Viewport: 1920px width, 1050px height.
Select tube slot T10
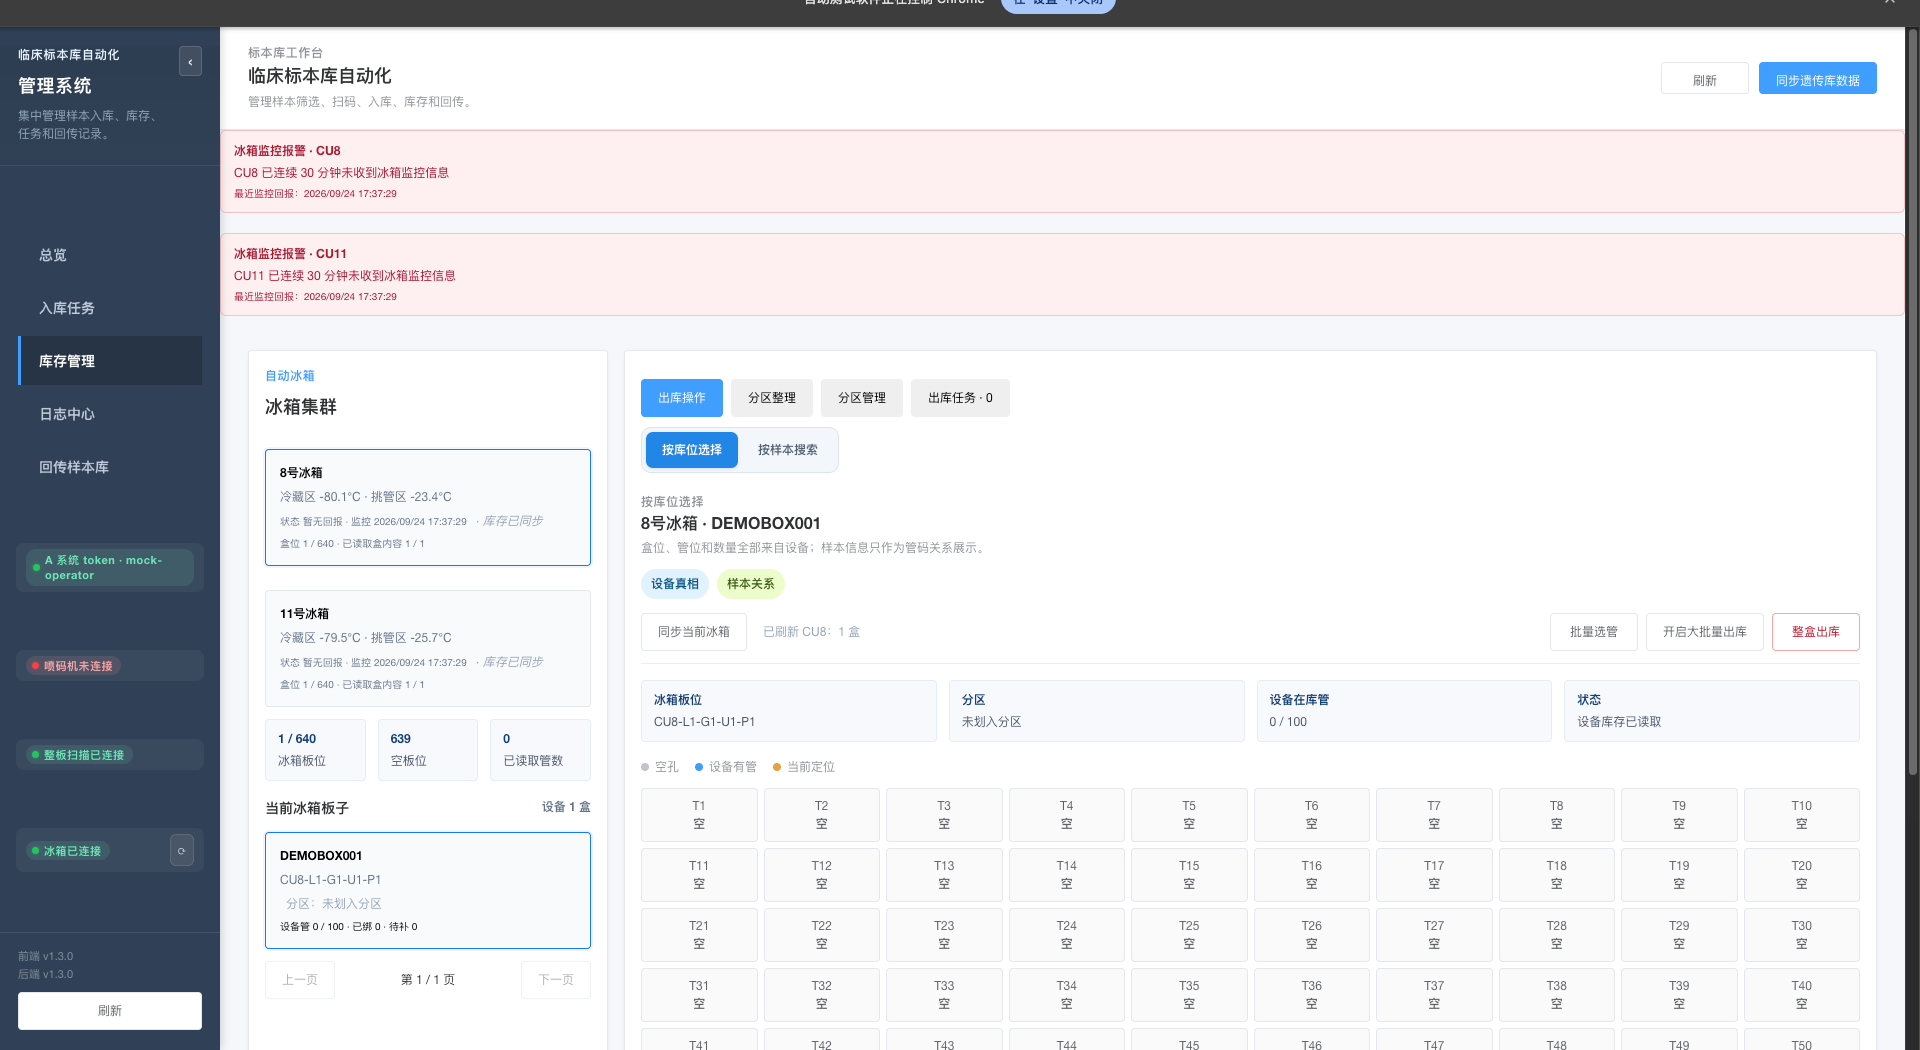tap(1802, 815)
